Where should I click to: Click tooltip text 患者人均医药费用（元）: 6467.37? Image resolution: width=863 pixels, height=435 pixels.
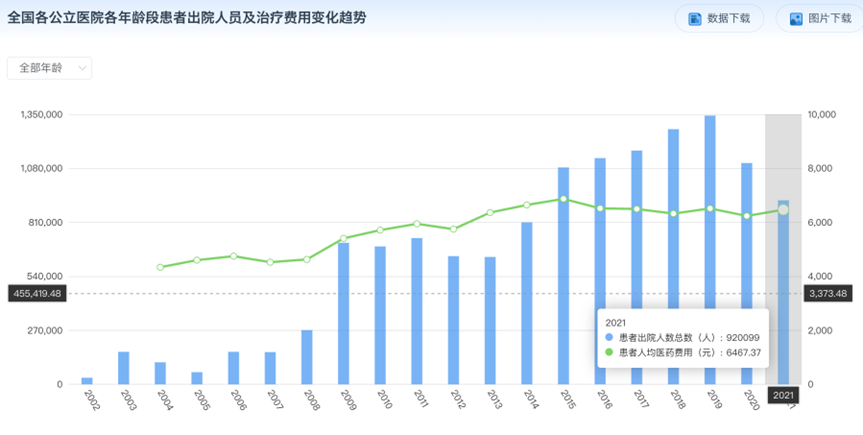[690, 352]
